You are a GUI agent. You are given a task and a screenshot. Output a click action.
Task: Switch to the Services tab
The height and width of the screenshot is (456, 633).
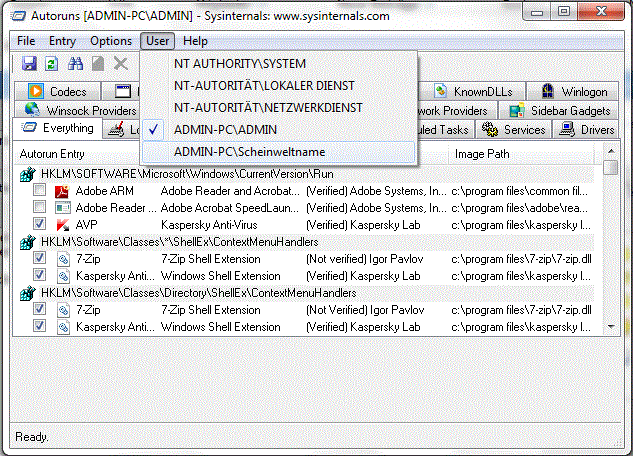click(x=513, y=130)
